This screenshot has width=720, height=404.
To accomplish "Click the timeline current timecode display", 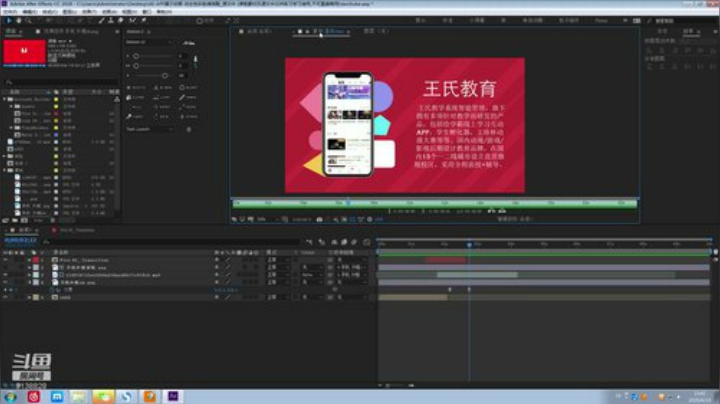I will click(20, 240).
